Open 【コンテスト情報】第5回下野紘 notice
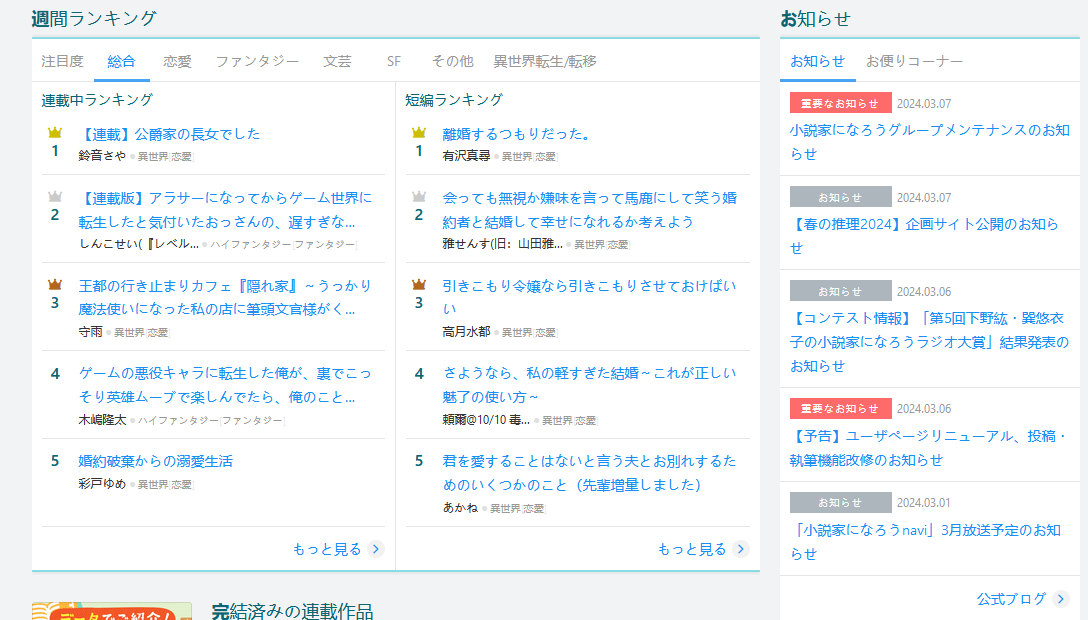The width and height of the screenshot is (1088, 620). coord(930,342)
